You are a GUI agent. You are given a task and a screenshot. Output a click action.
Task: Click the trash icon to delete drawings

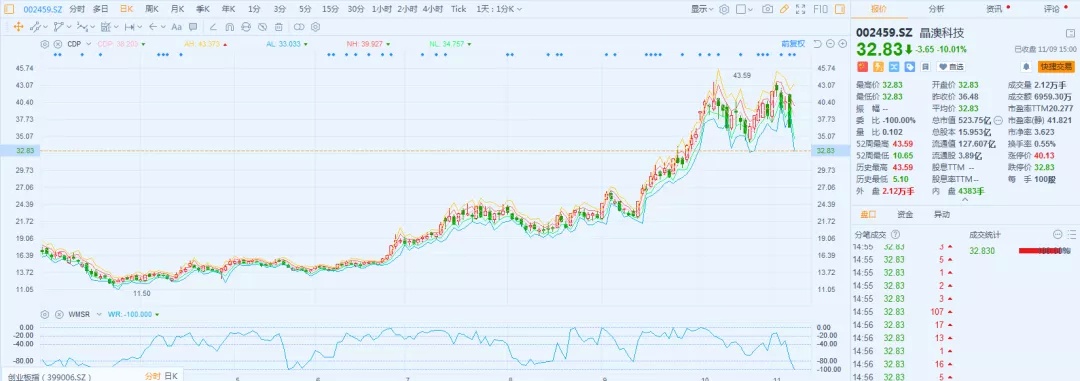[278, 26]
